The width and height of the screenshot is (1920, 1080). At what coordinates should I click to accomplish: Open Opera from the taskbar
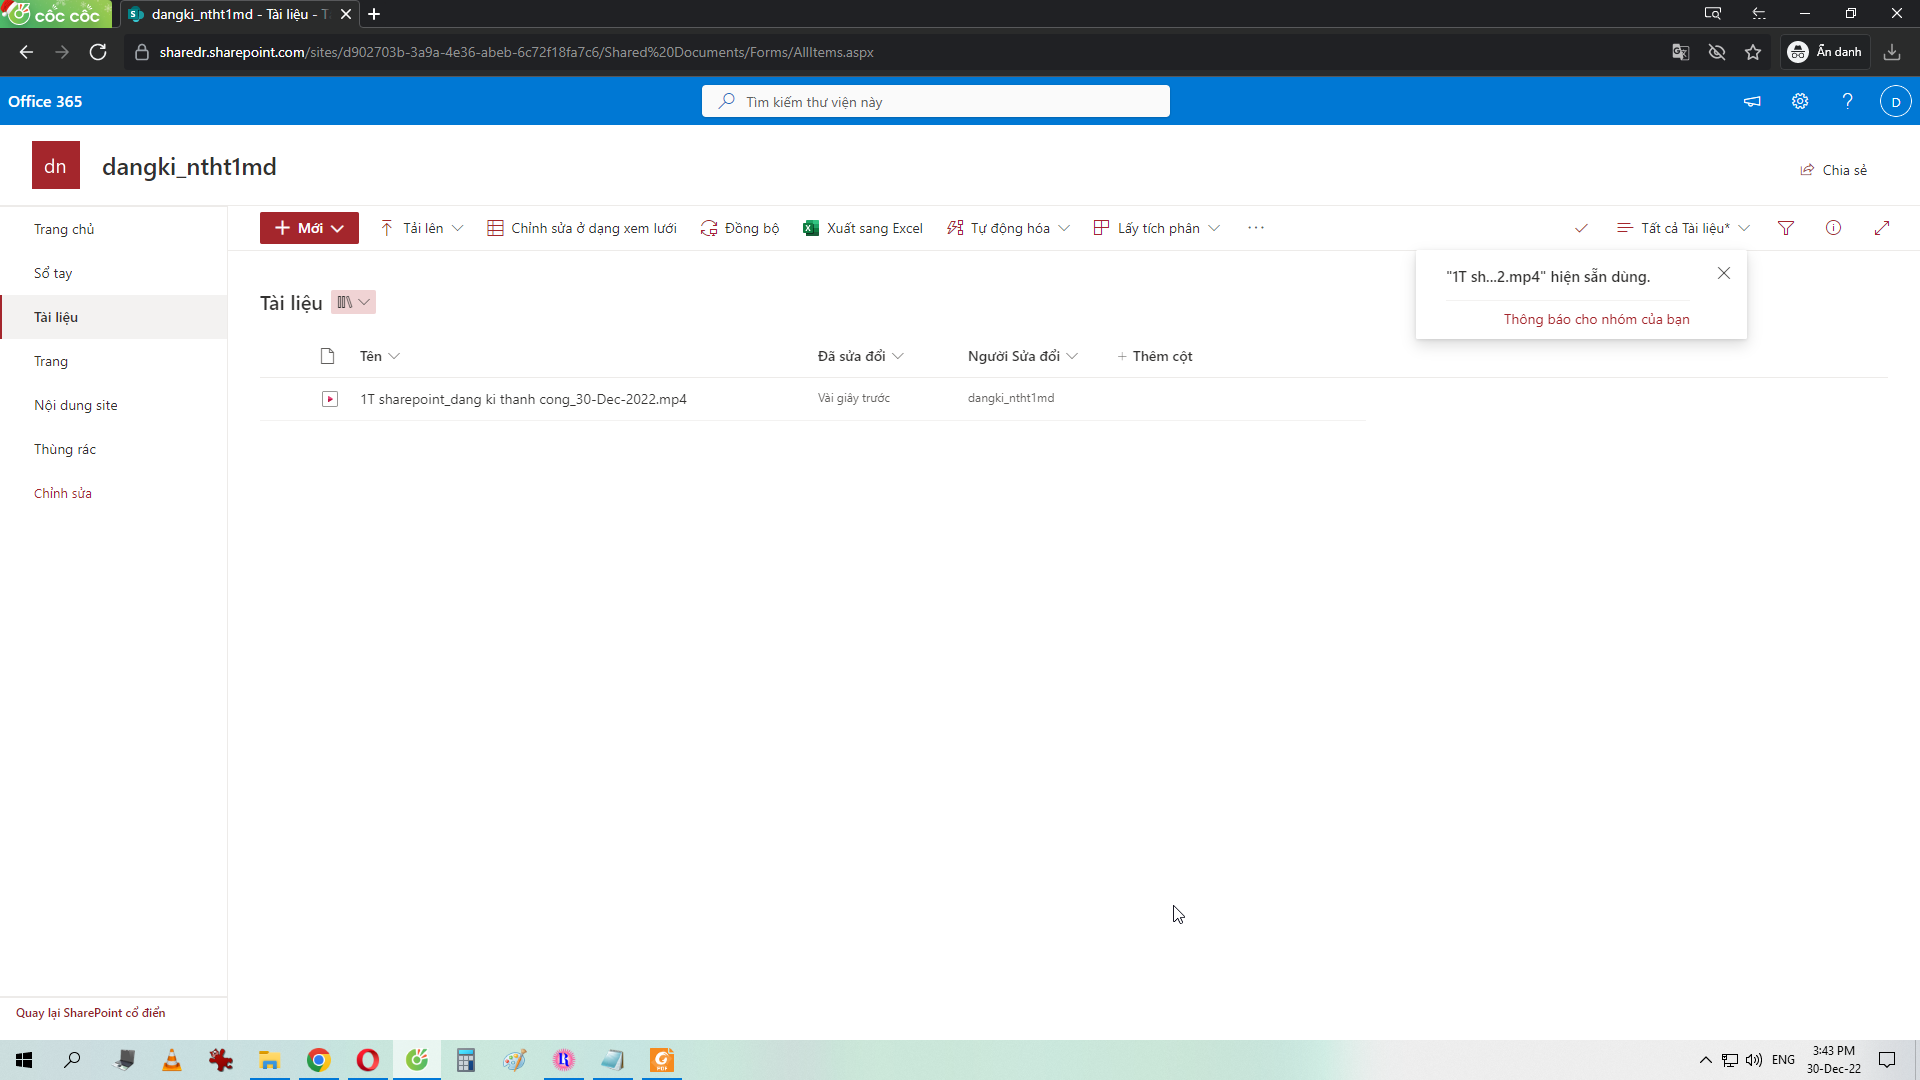(x=368, y=1060)
